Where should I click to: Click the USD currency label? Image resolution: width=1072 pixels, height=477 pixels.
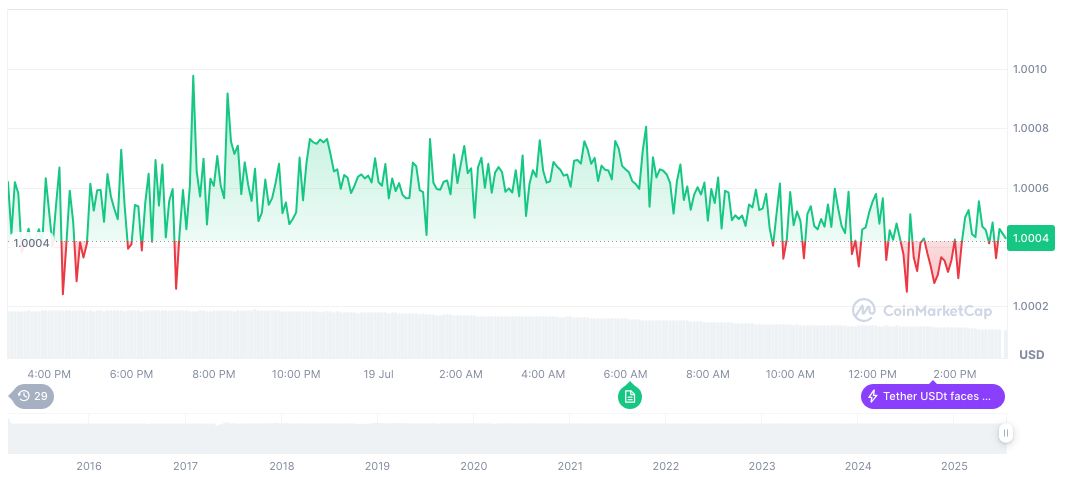(1031, 355)
